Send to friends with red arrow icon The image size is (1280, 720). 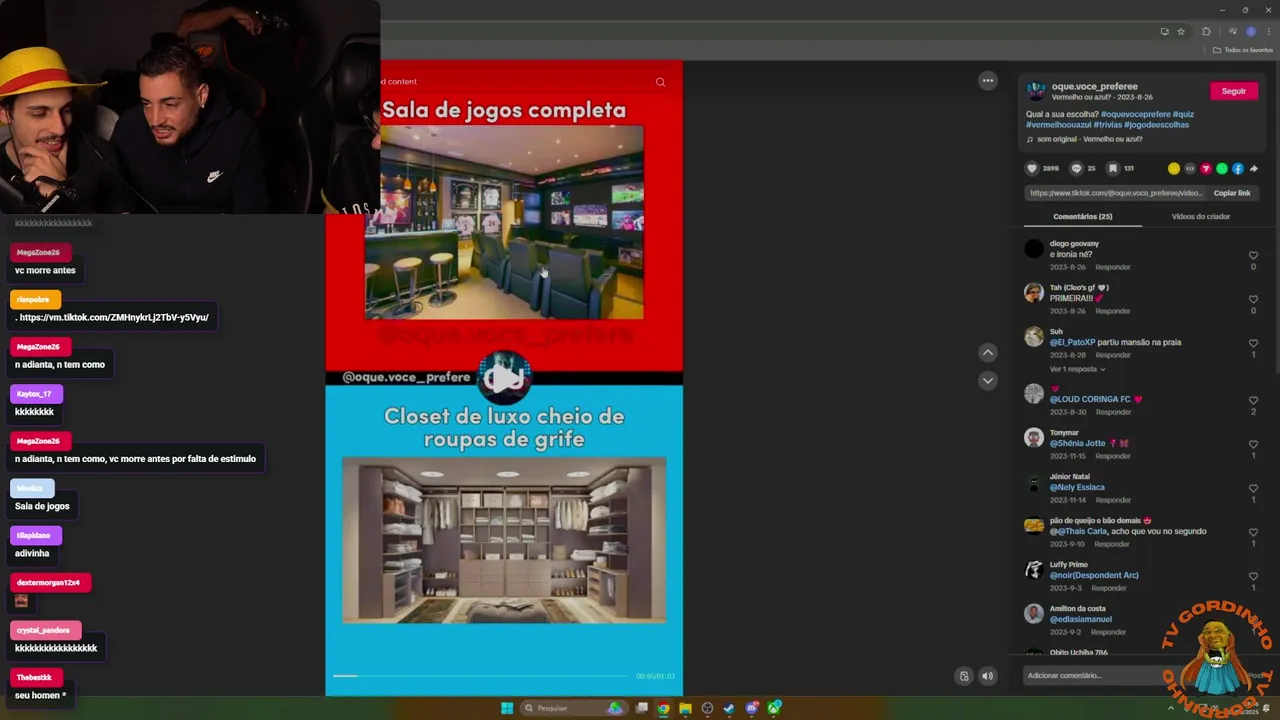point(1206,169)
